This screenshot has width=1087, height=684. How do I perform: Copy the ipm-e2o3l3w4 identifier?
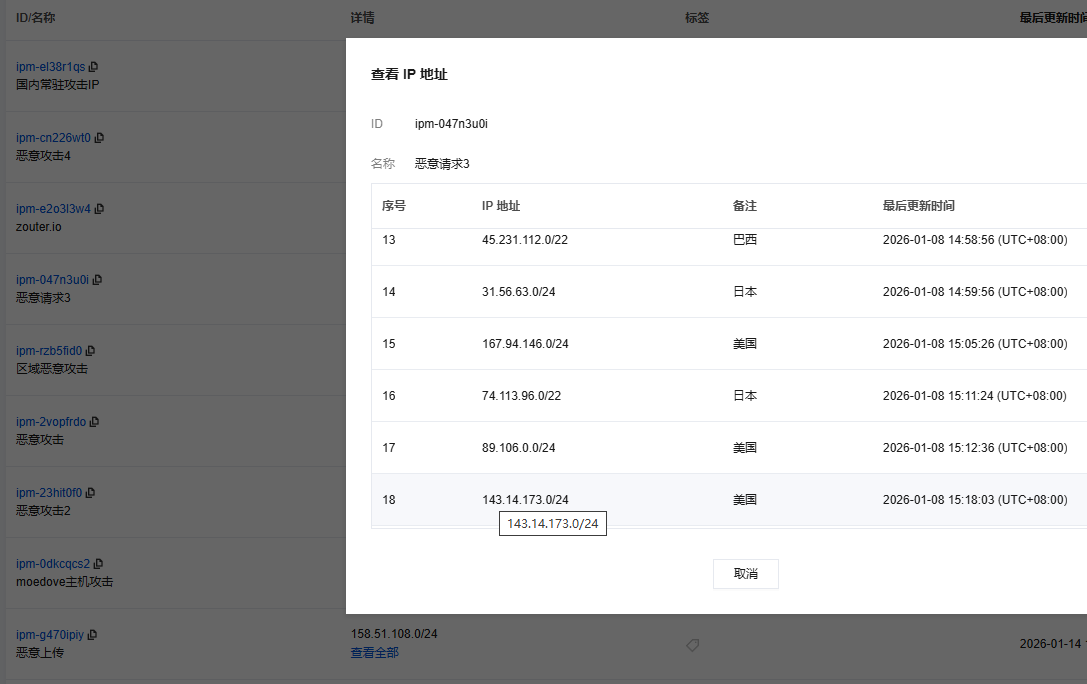pyautogui.click(x=99, y=209)
